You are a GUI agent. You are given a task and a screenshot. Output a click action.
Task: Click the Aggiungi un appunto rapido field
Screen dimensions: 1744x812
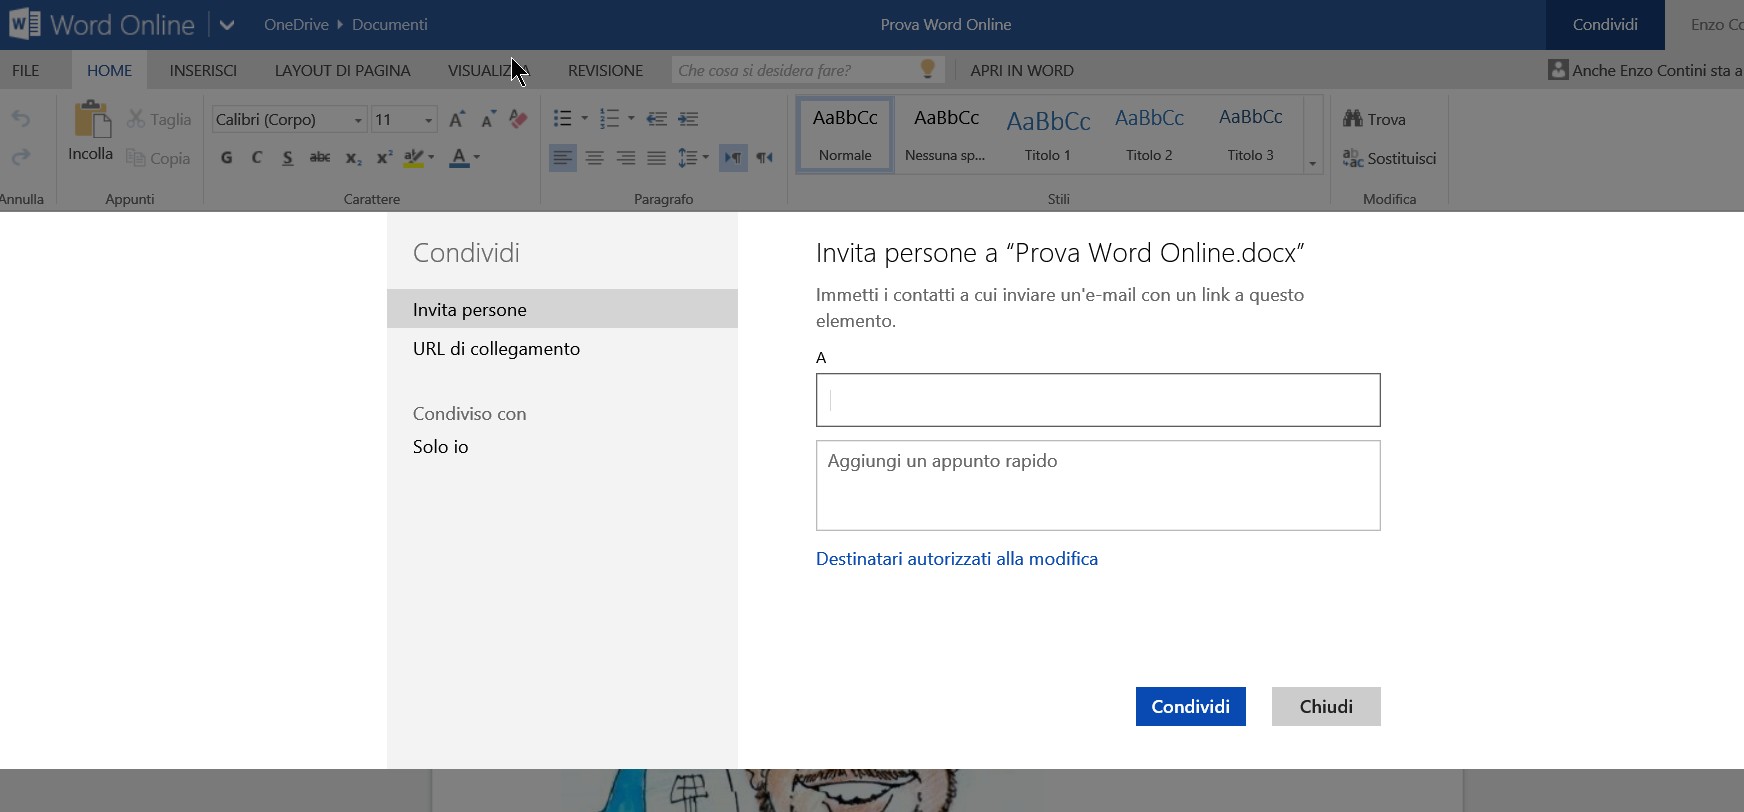tap(1097, 485)
